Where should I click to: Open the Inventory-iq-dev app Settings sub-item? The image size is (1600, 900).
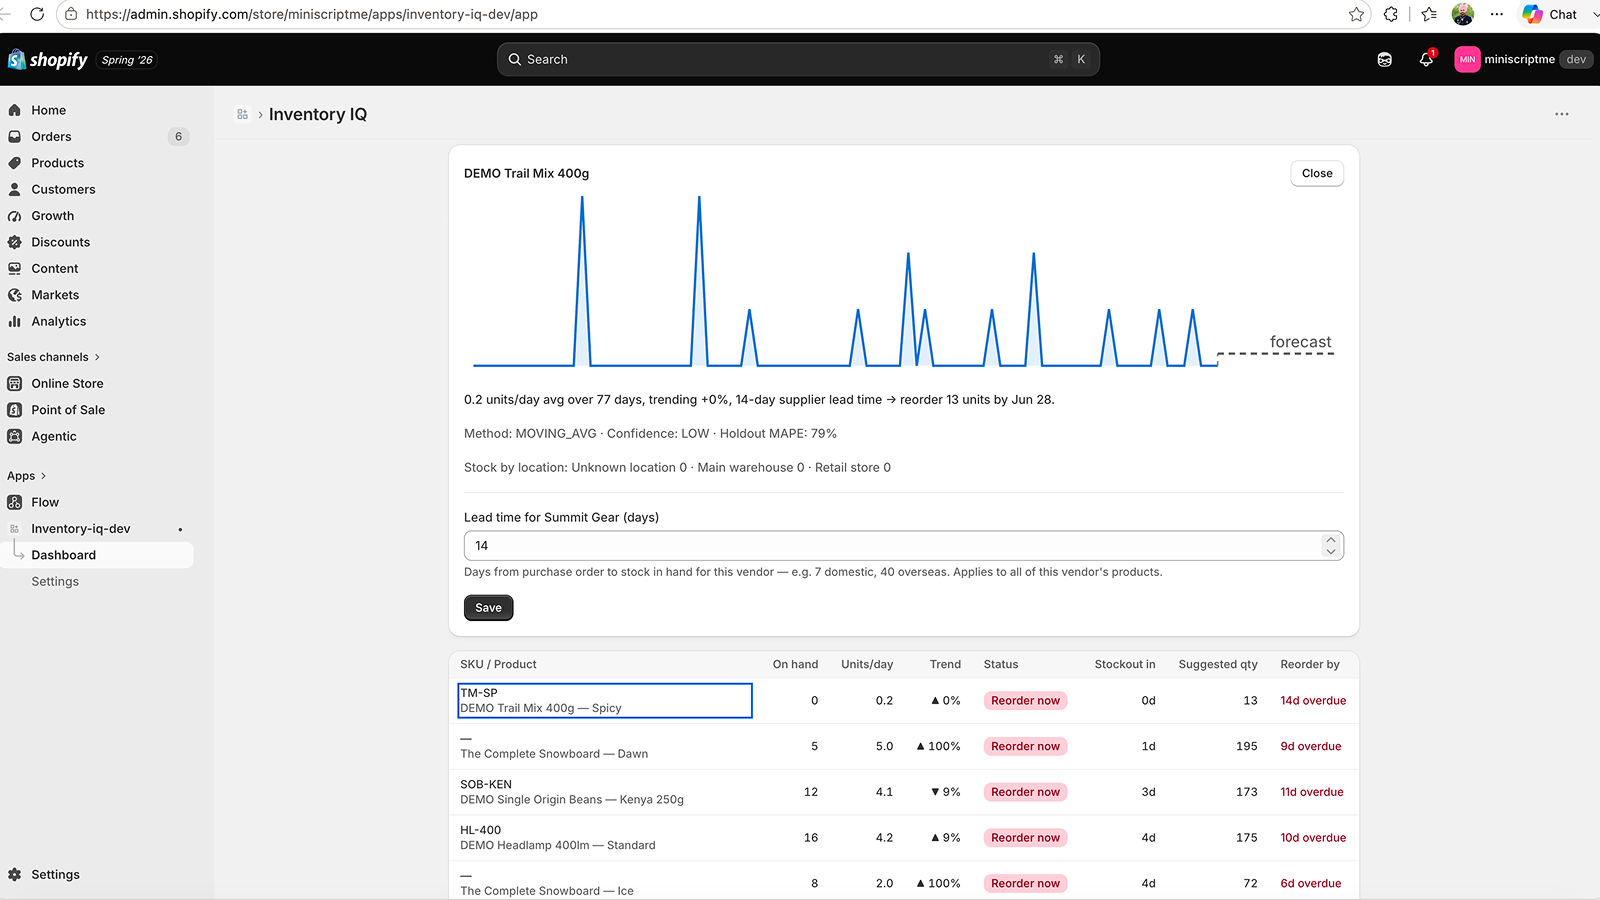click(x=55, y=582)
